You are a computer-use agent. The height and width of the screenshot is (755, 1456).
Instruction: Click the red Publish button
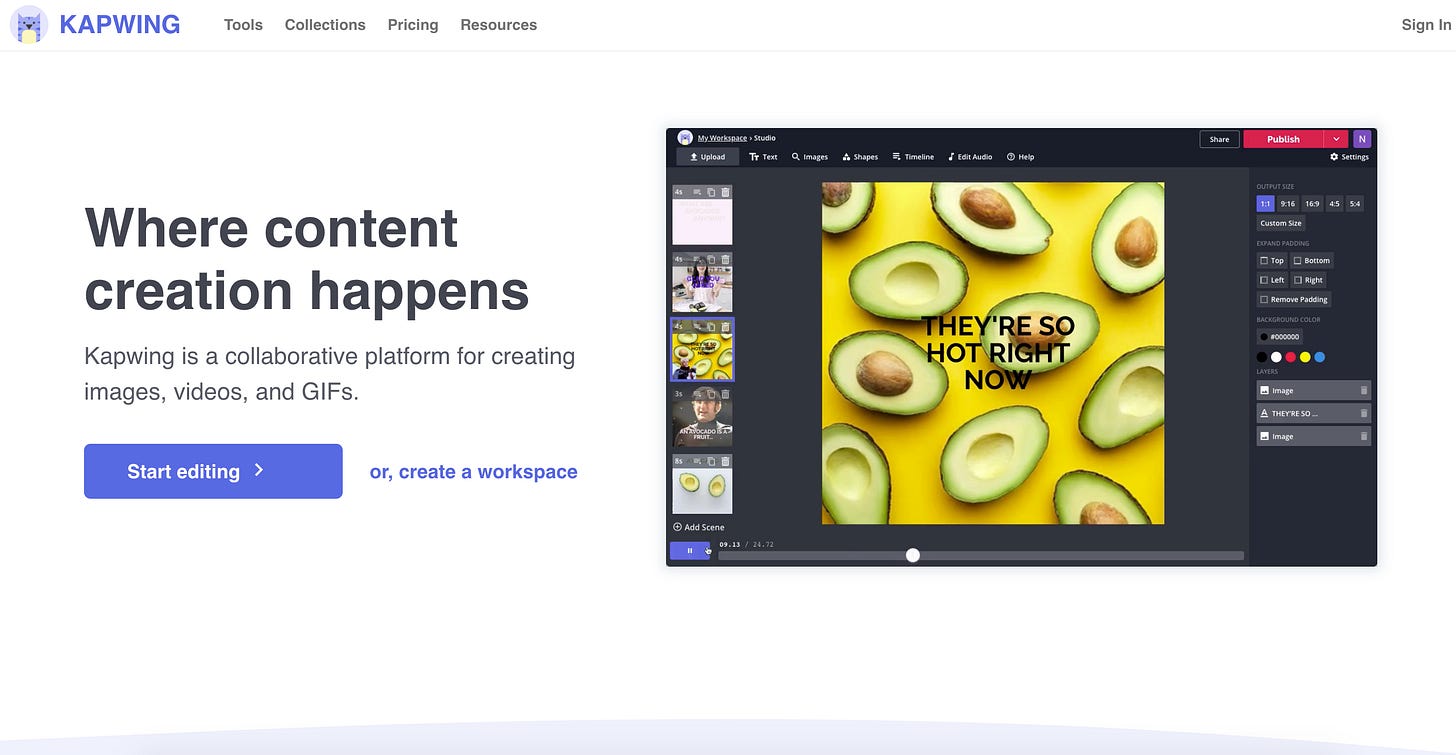point(1283,139)
